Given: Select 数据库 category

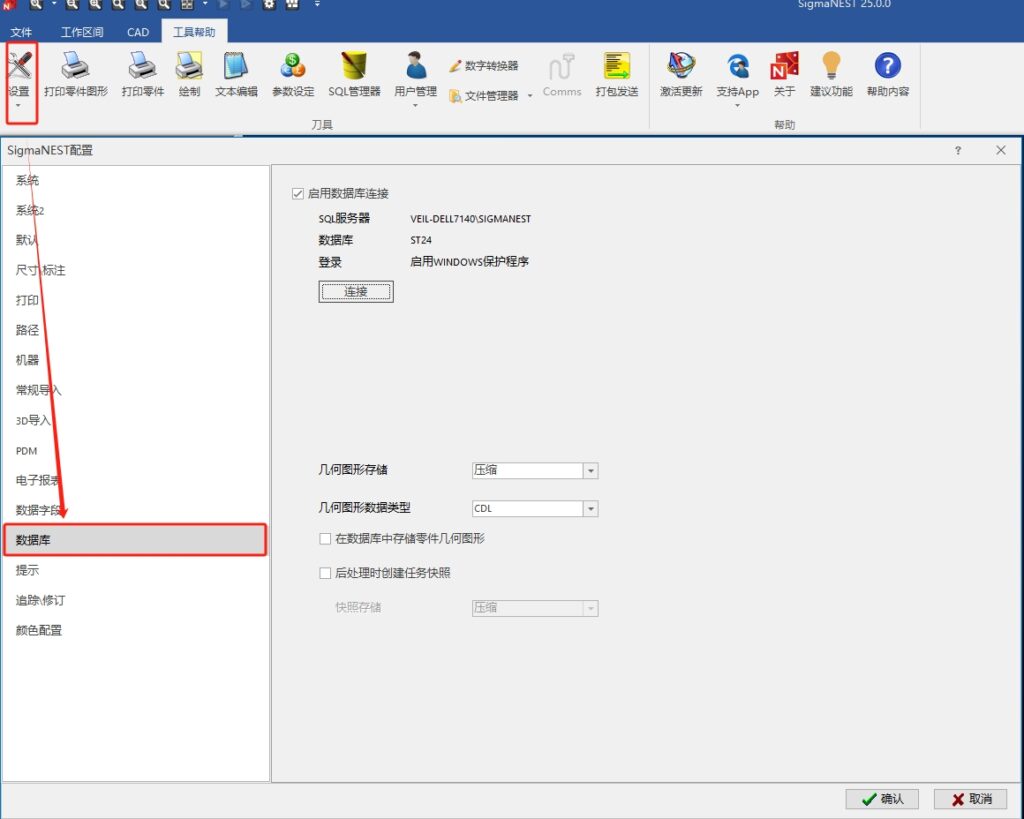Looking at the screenshot, I should pyautogui.click(x=135, y=540).
